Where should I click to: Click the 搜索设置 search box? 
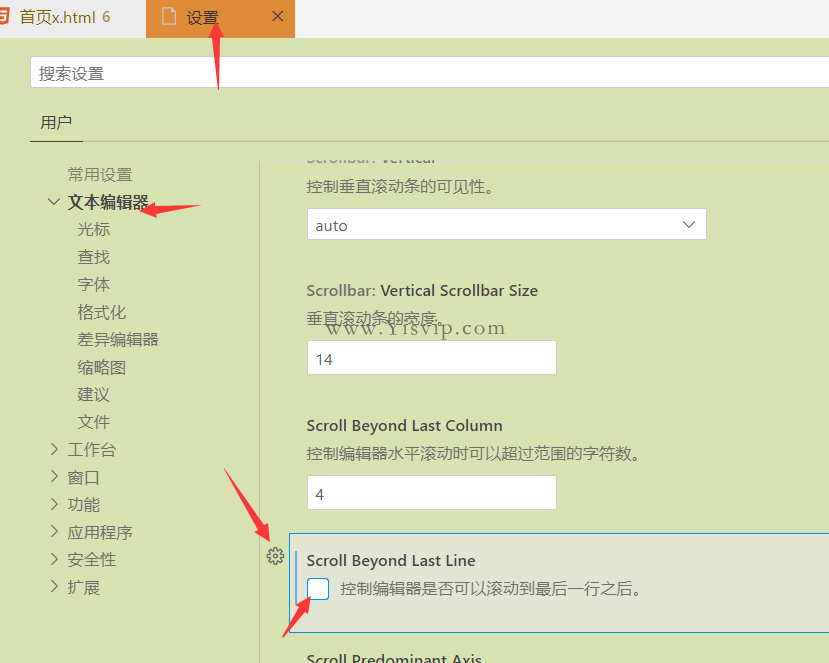429,72
